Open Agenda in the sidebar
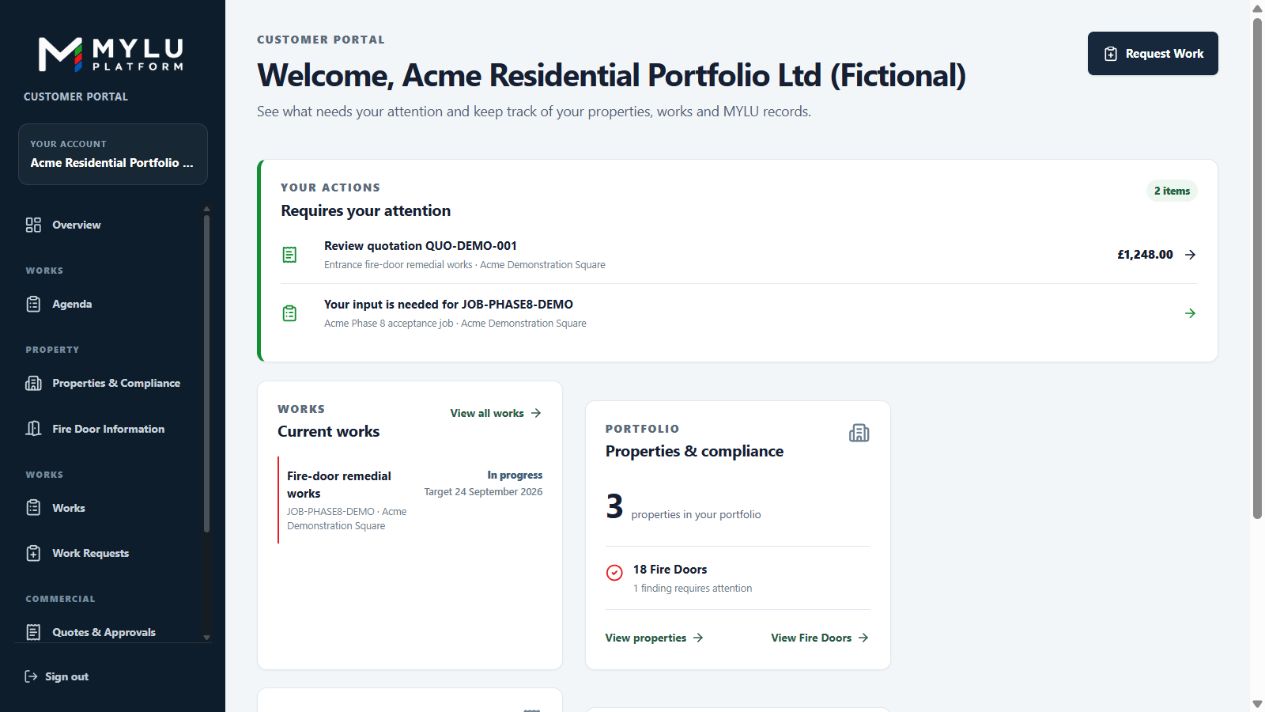Screen dimensions: 1265x712 pos(113,304)
